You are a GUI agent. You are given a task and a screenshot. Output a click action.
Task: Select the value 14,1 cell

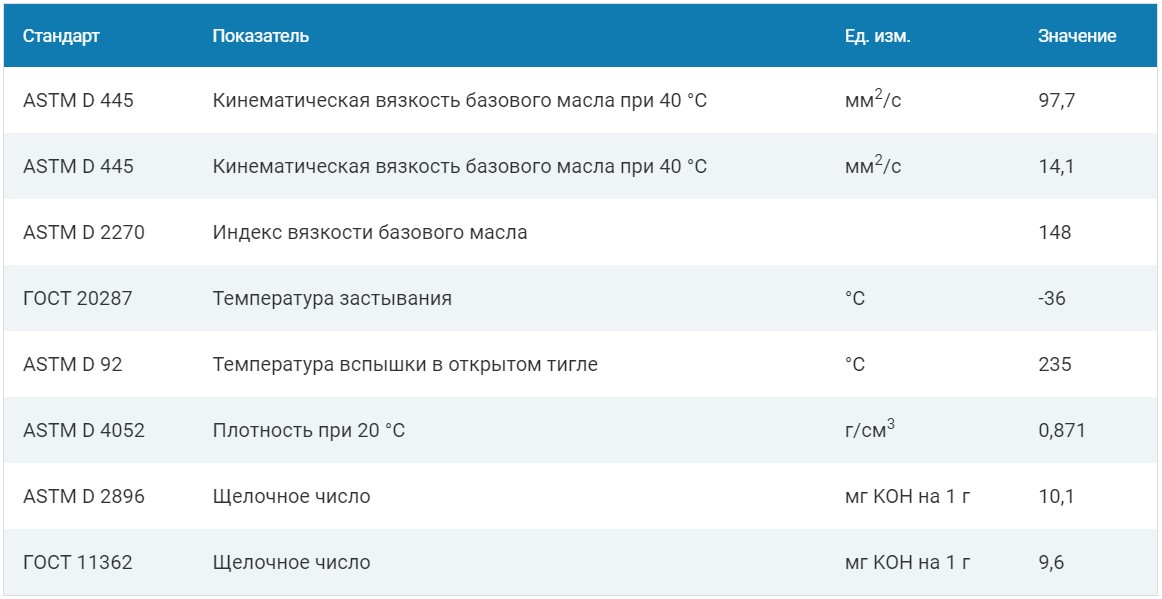tap(1057, 167)
